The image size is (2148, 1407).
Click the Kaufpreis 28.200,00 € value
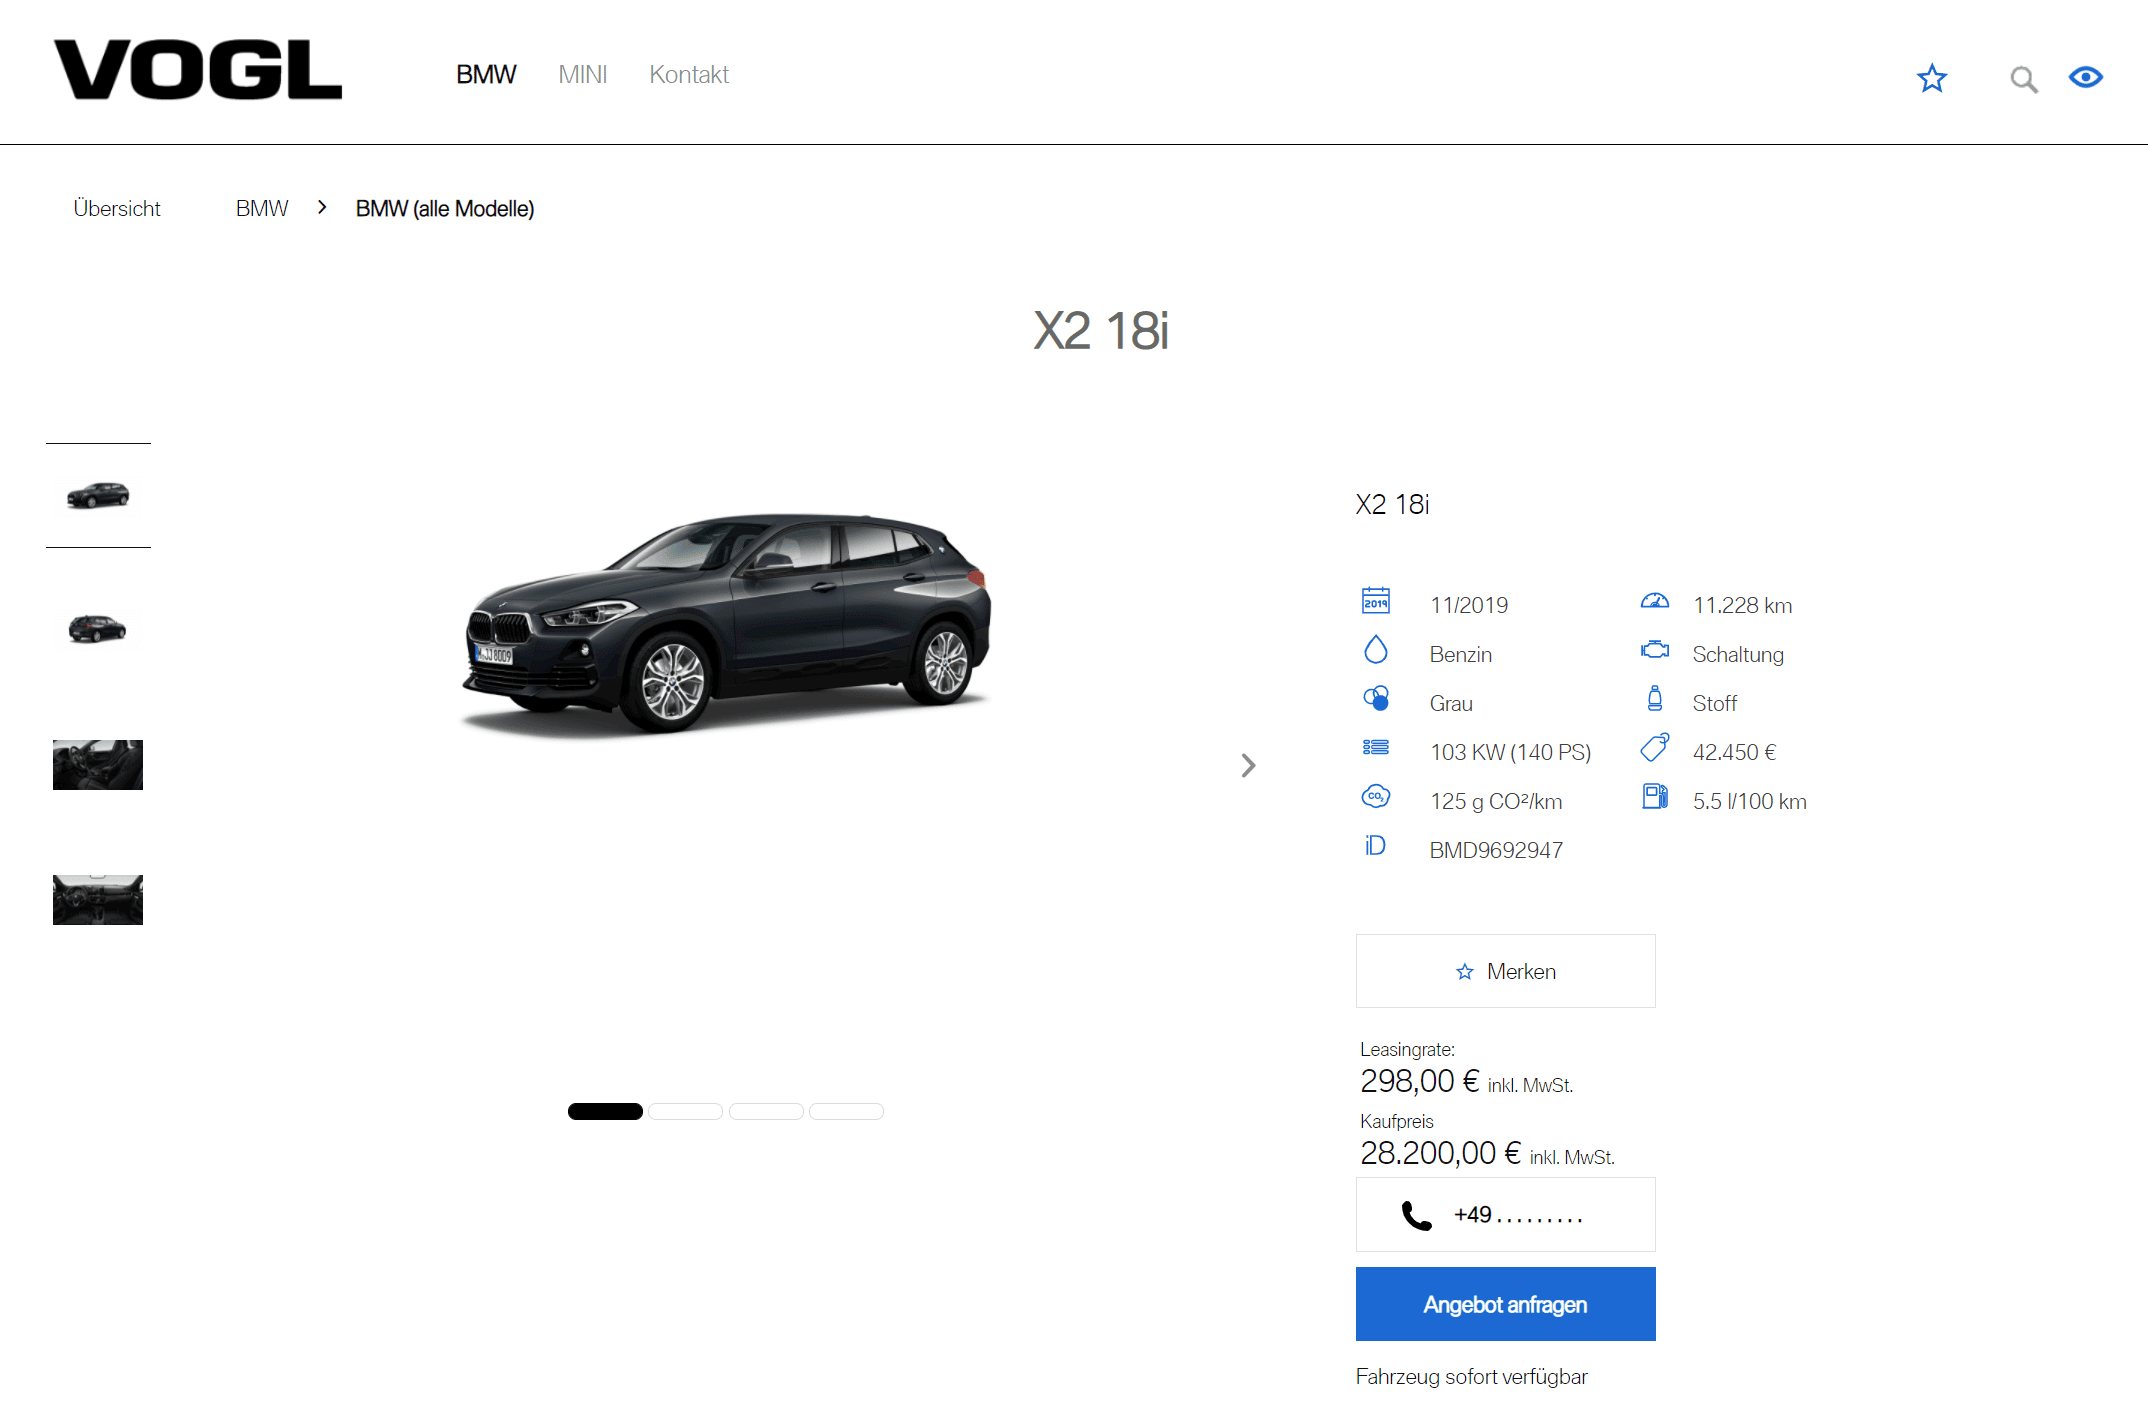pos(1440,1153)
